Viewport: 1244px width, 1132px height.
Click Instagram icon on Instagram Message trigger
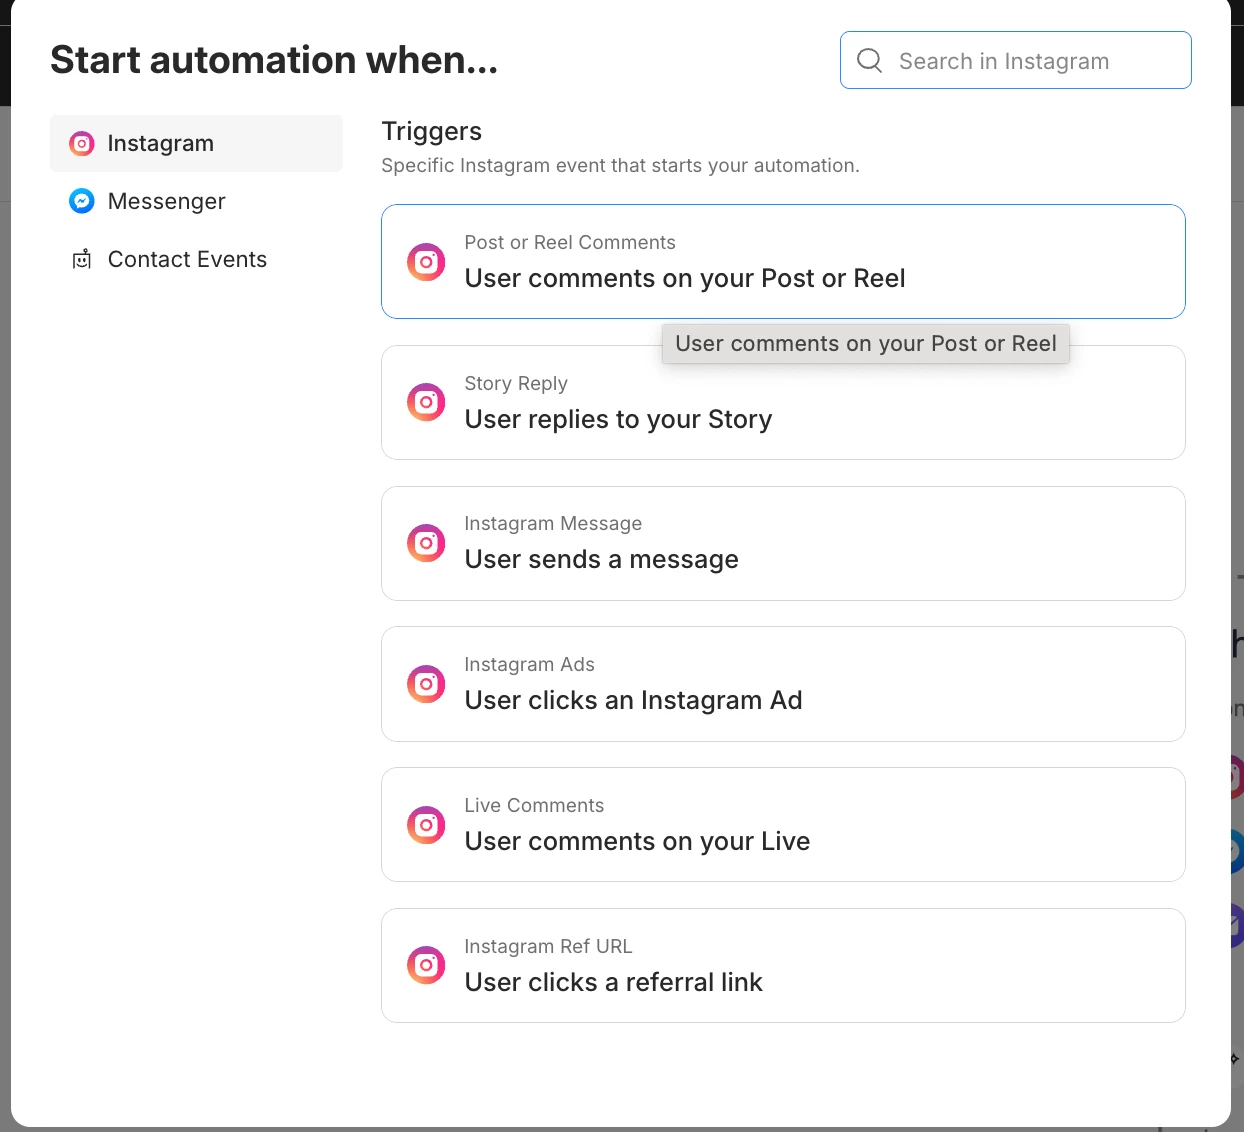click(x=426, y=543)
